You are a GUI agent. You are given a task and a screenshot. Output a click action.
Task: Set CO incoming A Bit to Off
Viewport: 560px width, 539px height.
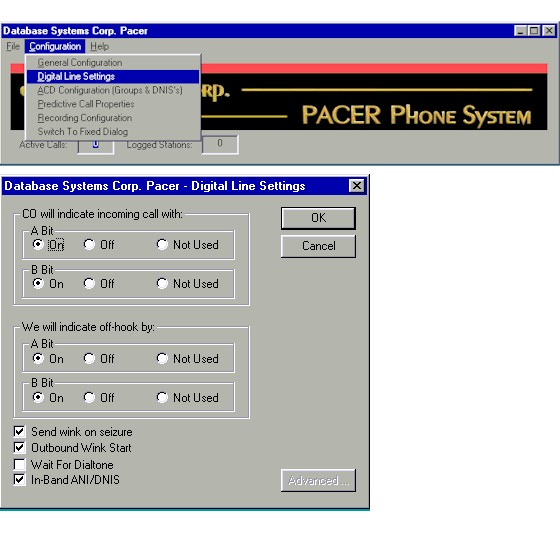coord(99,245)
